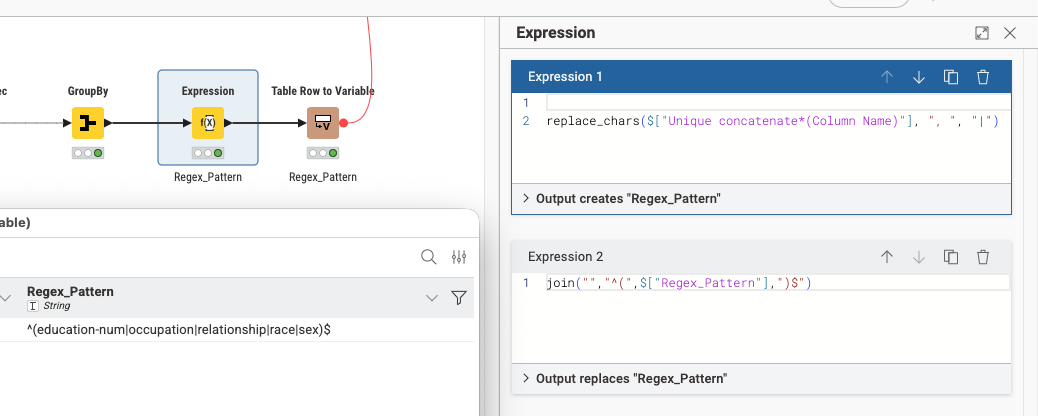Close the Expression configuration panel
Screen dimensions: 1038x416
1010,33
